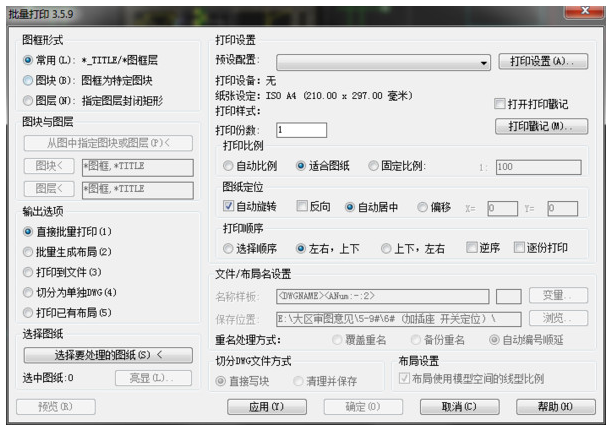Click the 打印份数 copies field
The image size is (616, 426).
[302, 130]
